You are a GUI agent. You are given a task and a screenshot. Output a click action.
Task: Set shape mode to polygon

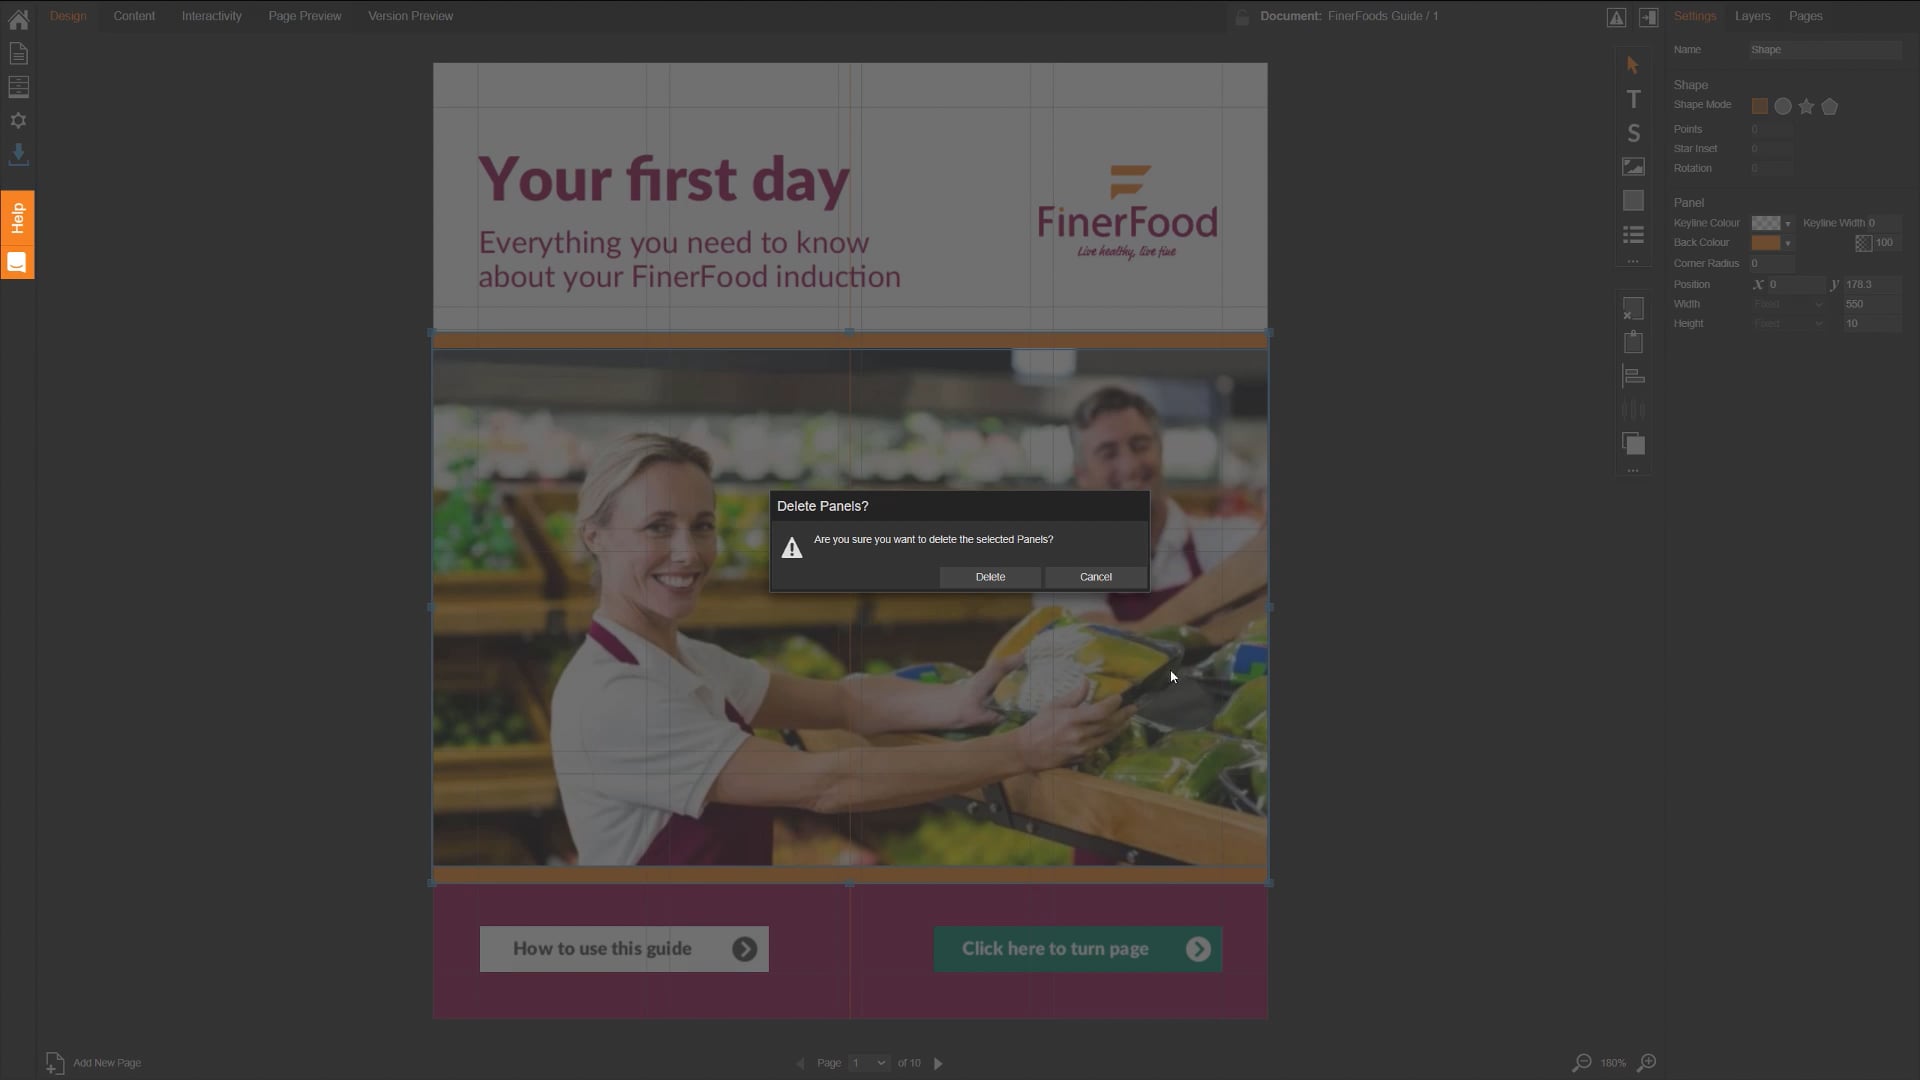(x=1829, y=106)
